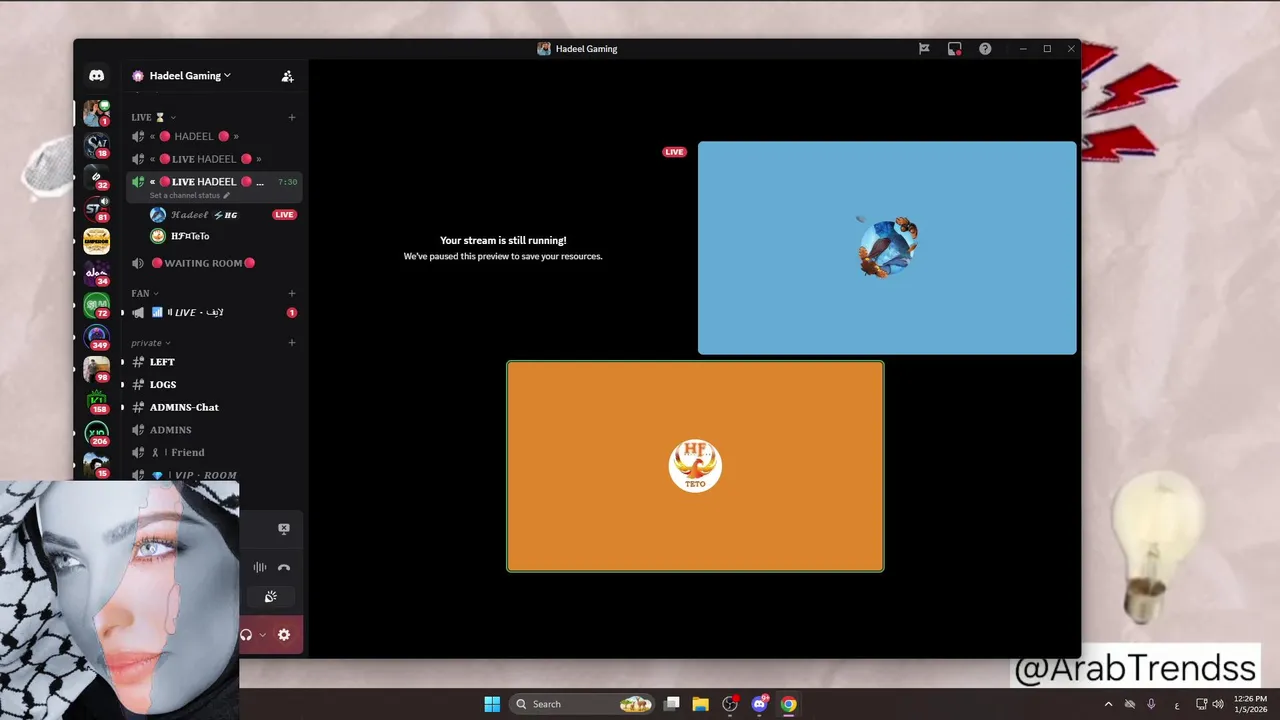Open the first server icon, badge 1
Image resolution: width=1280 pixels, height=720 pixels.
(96, 112)
